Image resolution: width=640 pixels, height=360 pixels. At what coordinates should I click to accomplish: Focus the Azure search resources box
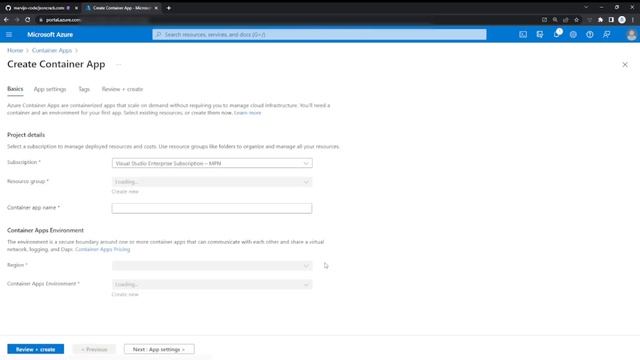pos(319,35)
